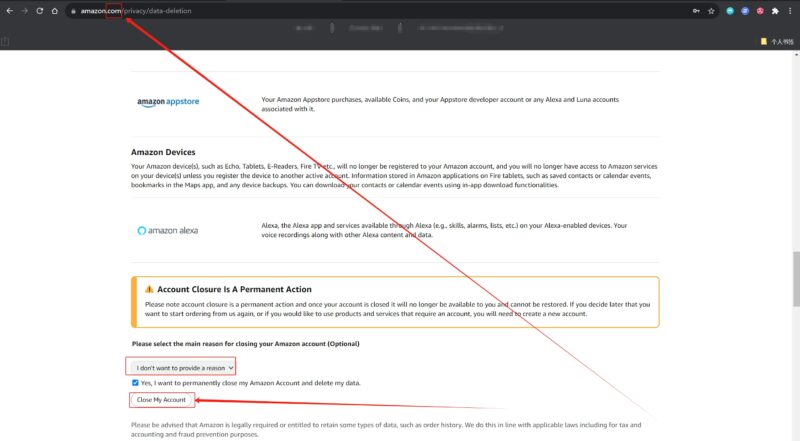Click the Amazon Appstore logo

tap(170, 103)
